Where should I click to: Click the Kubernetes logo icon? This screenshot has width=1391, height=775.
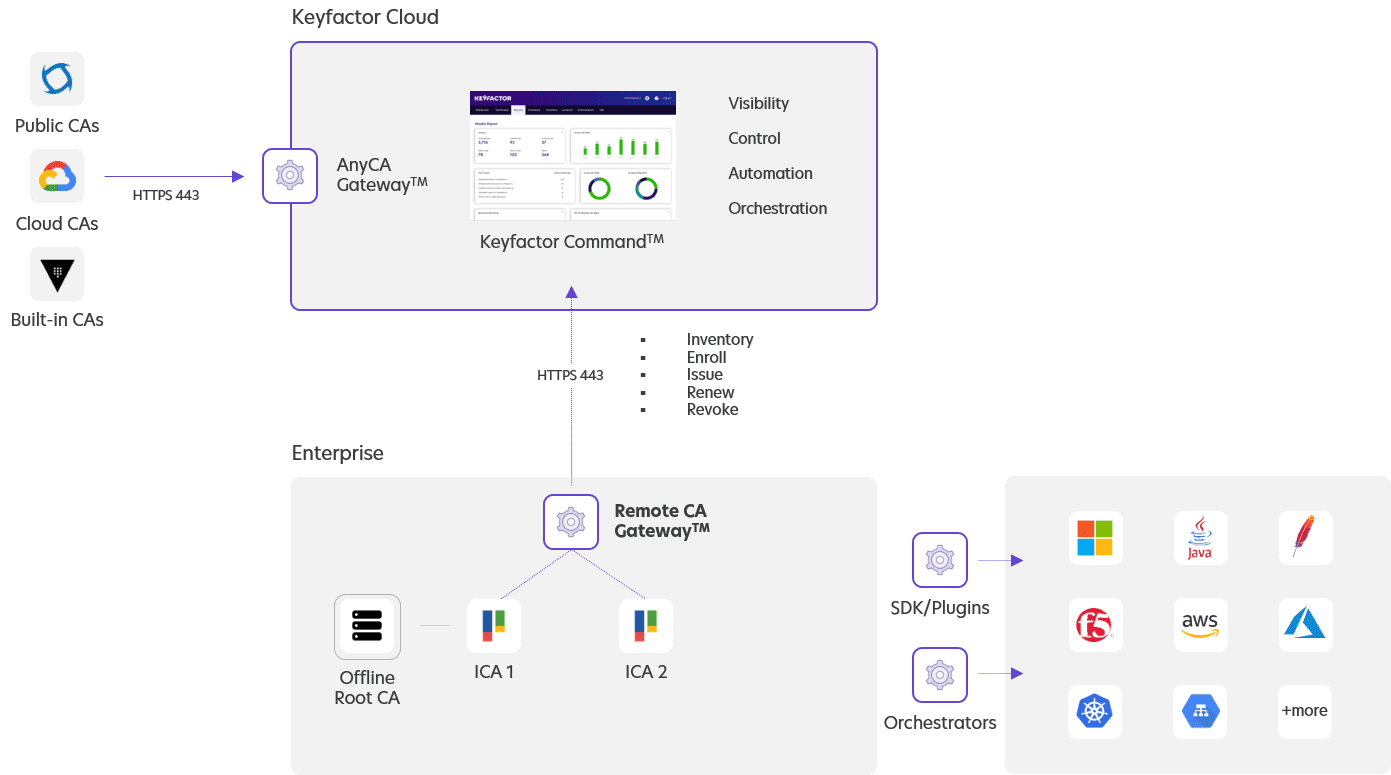click(1095, 712)
